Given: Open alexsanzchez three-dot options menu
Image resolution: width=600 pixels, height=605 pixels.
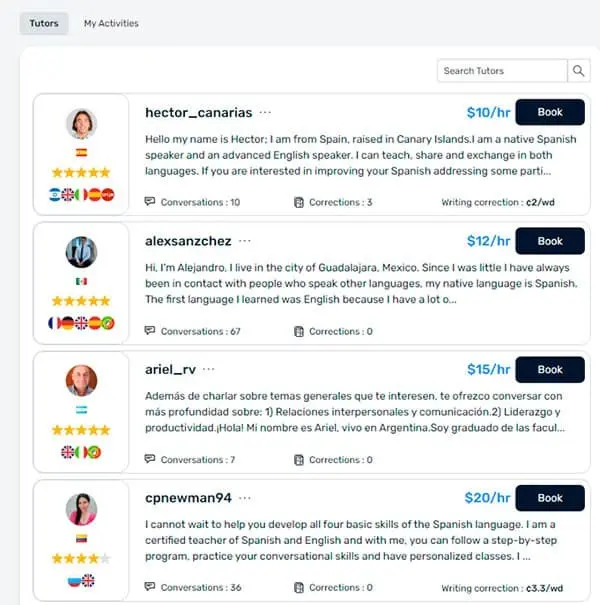Looking at the screenshot, I should point(245,241).
